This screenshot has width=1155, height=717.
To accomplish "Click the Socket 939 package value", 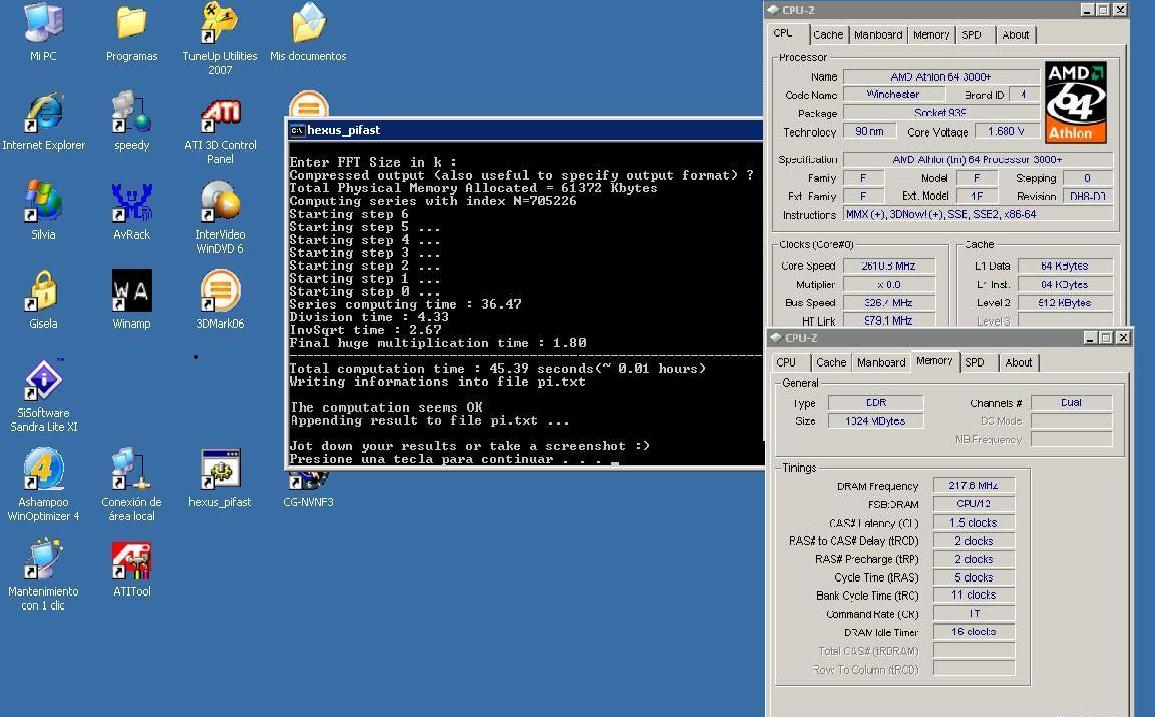I will tap(941, 113).
